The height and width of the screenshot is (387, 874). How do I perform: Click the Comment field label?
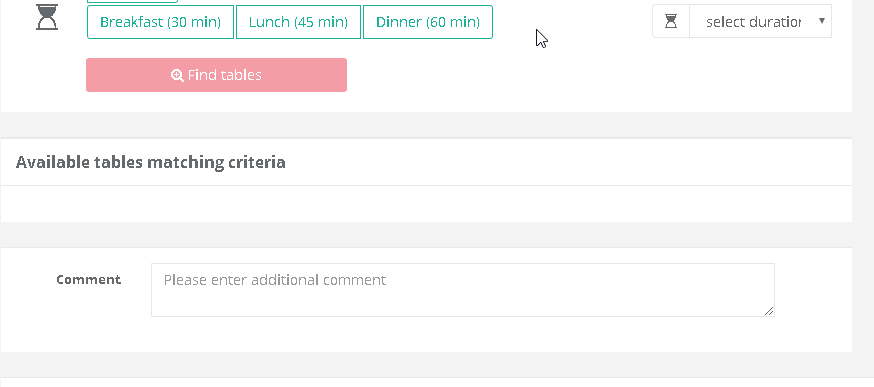(x=89, y=279)
